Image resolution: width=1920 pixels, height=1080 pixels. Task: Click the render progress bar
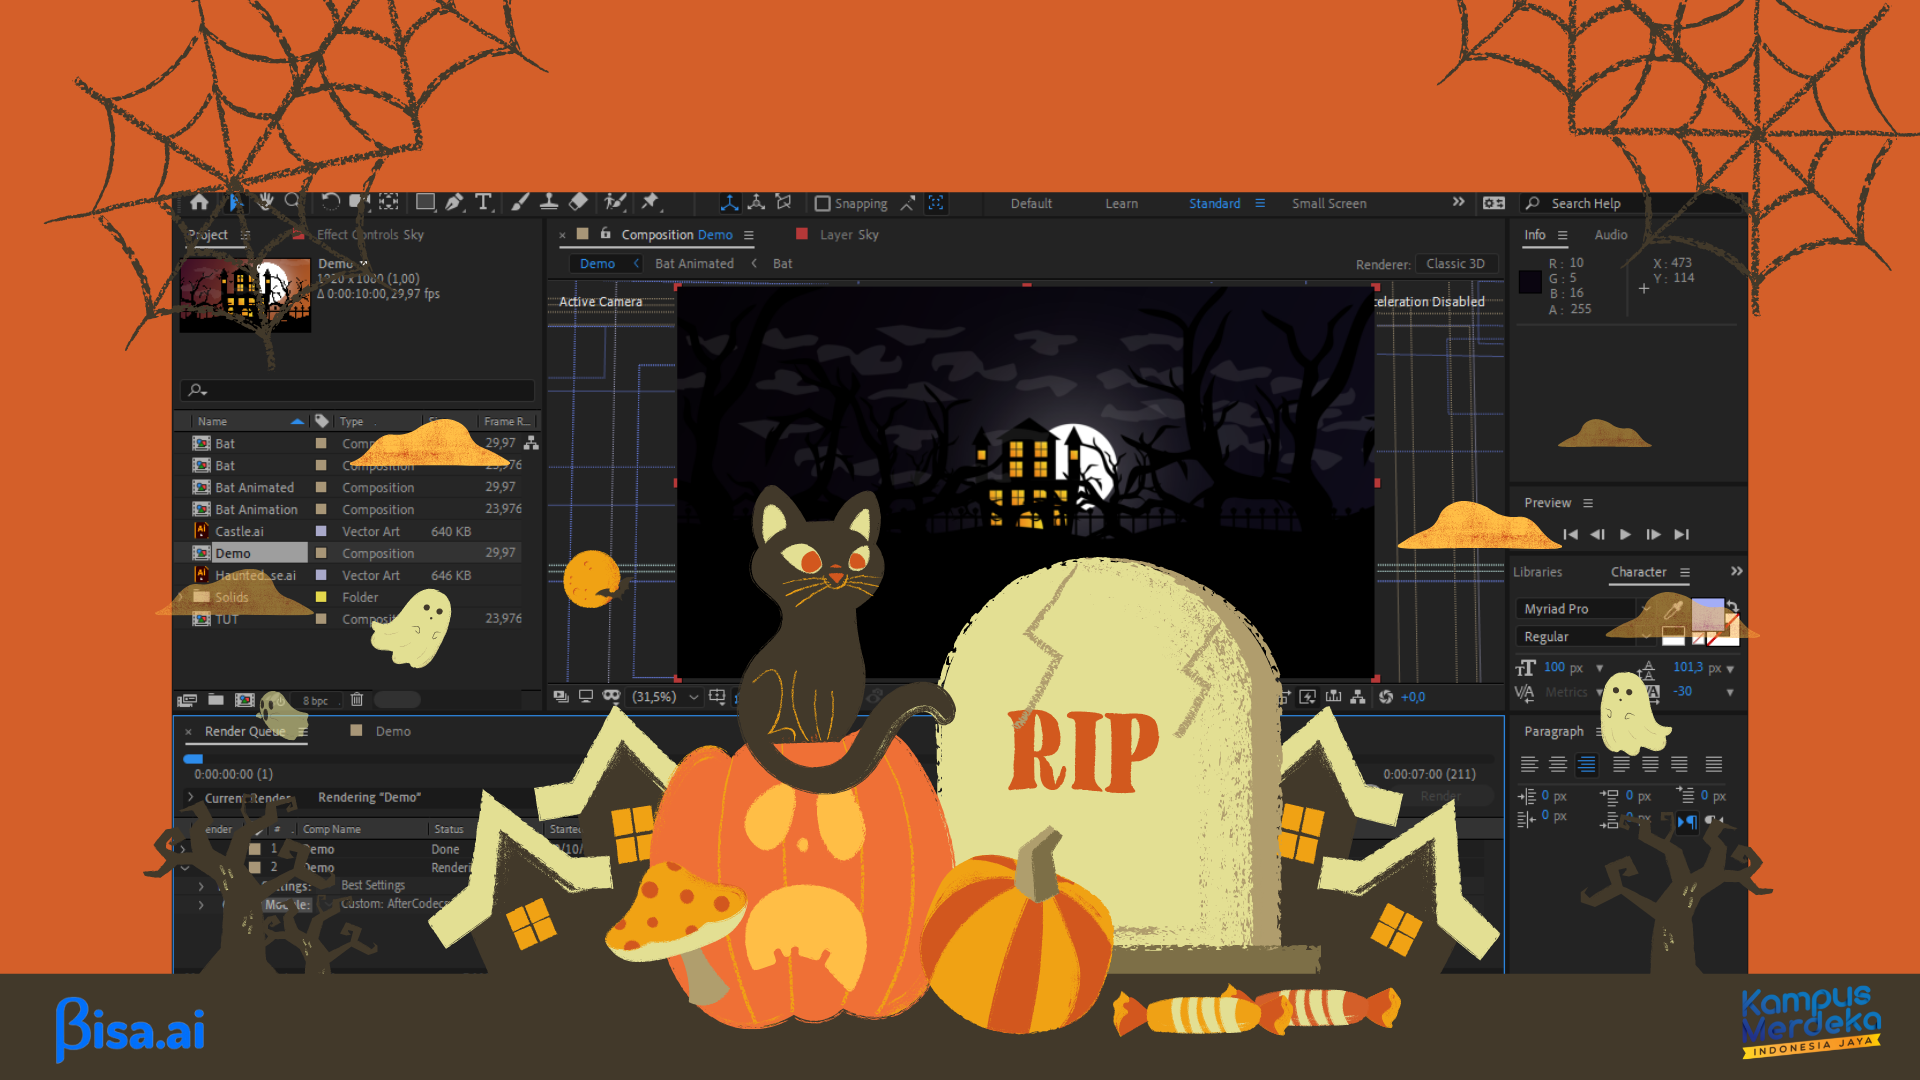837,759
